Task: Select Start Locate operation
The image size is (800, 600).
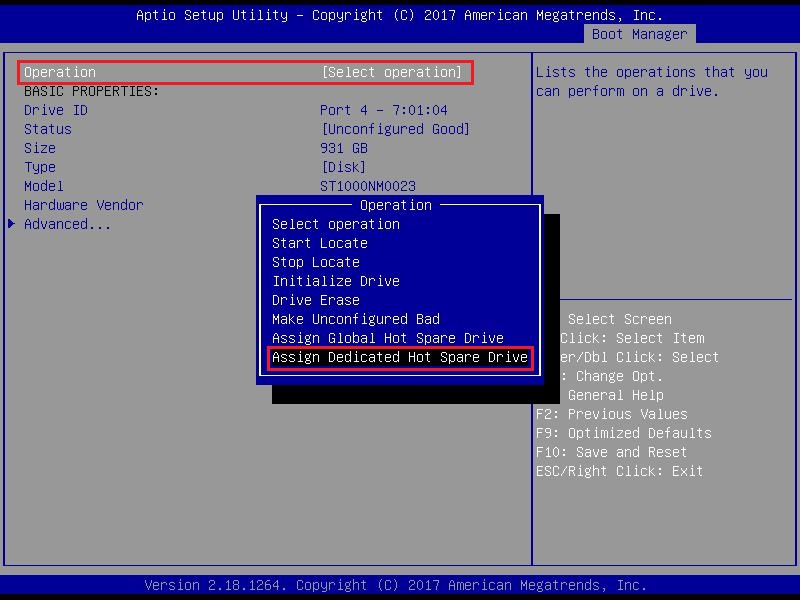Action: (x=319, y=243)
